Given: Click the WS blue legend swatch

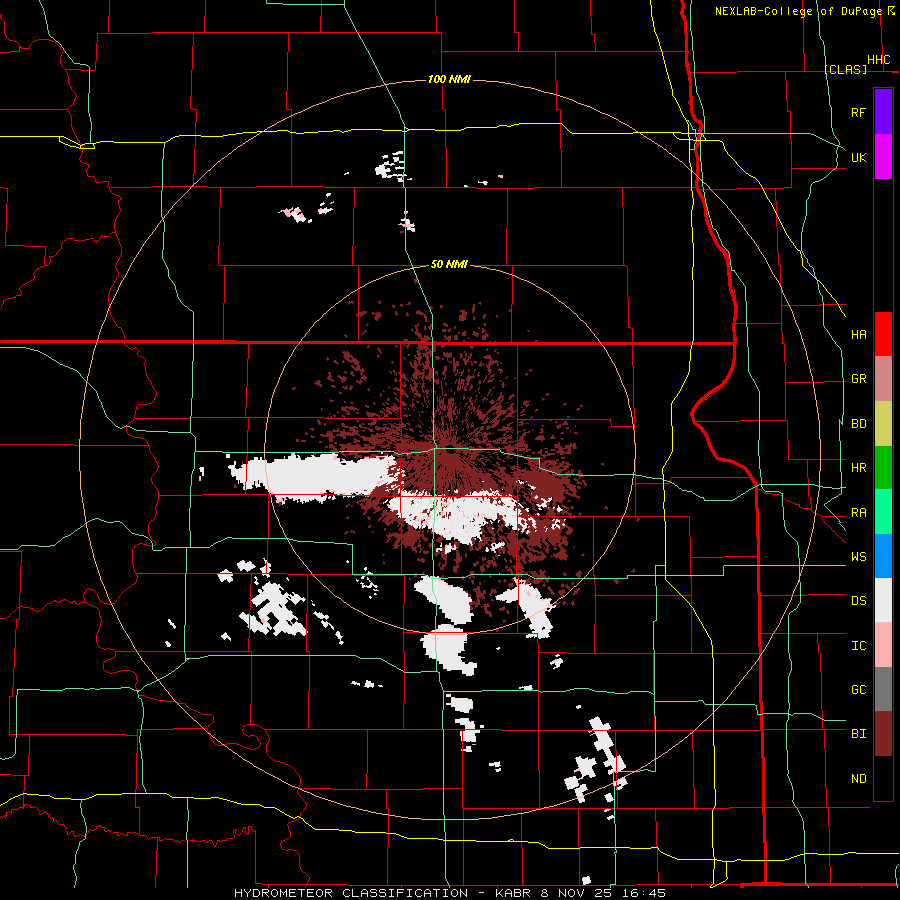Looking at the screenshot, I should 883,556.
